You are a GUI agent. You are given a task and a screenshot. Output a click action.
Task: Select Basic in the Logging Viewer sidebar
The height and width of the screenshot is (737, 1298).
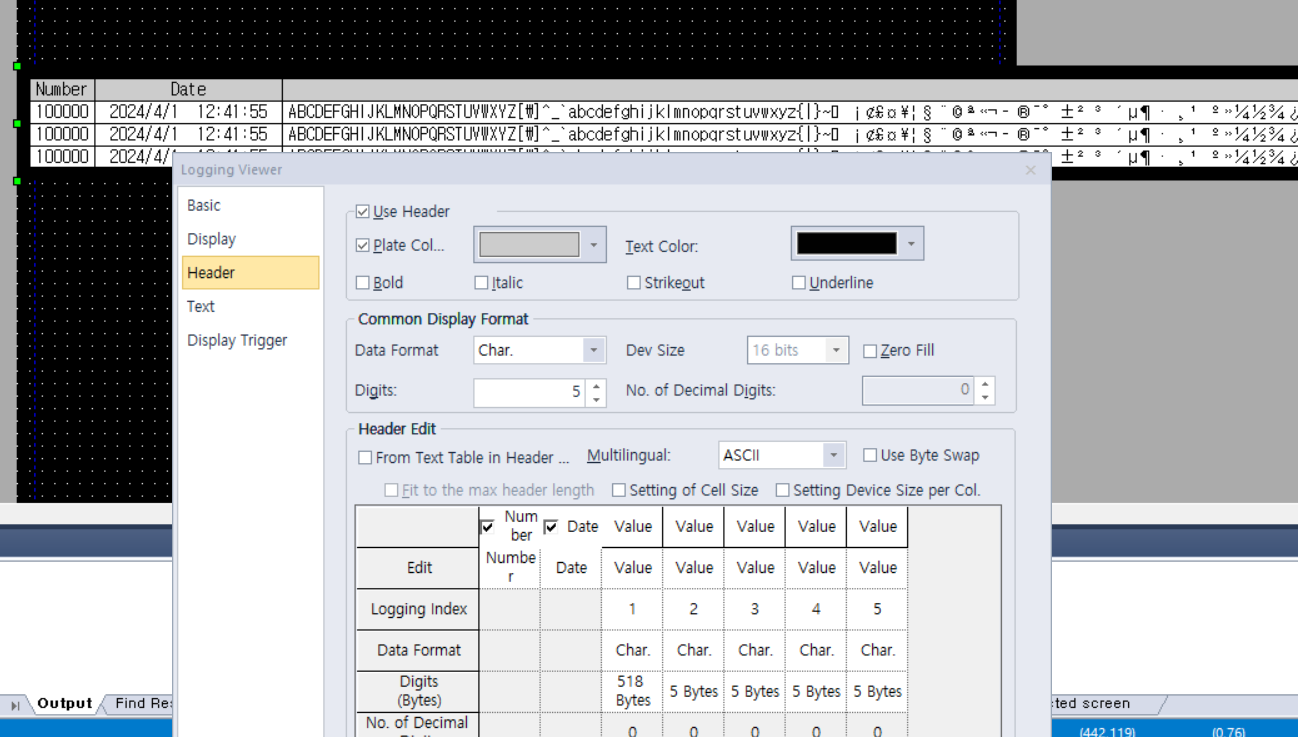203,205
